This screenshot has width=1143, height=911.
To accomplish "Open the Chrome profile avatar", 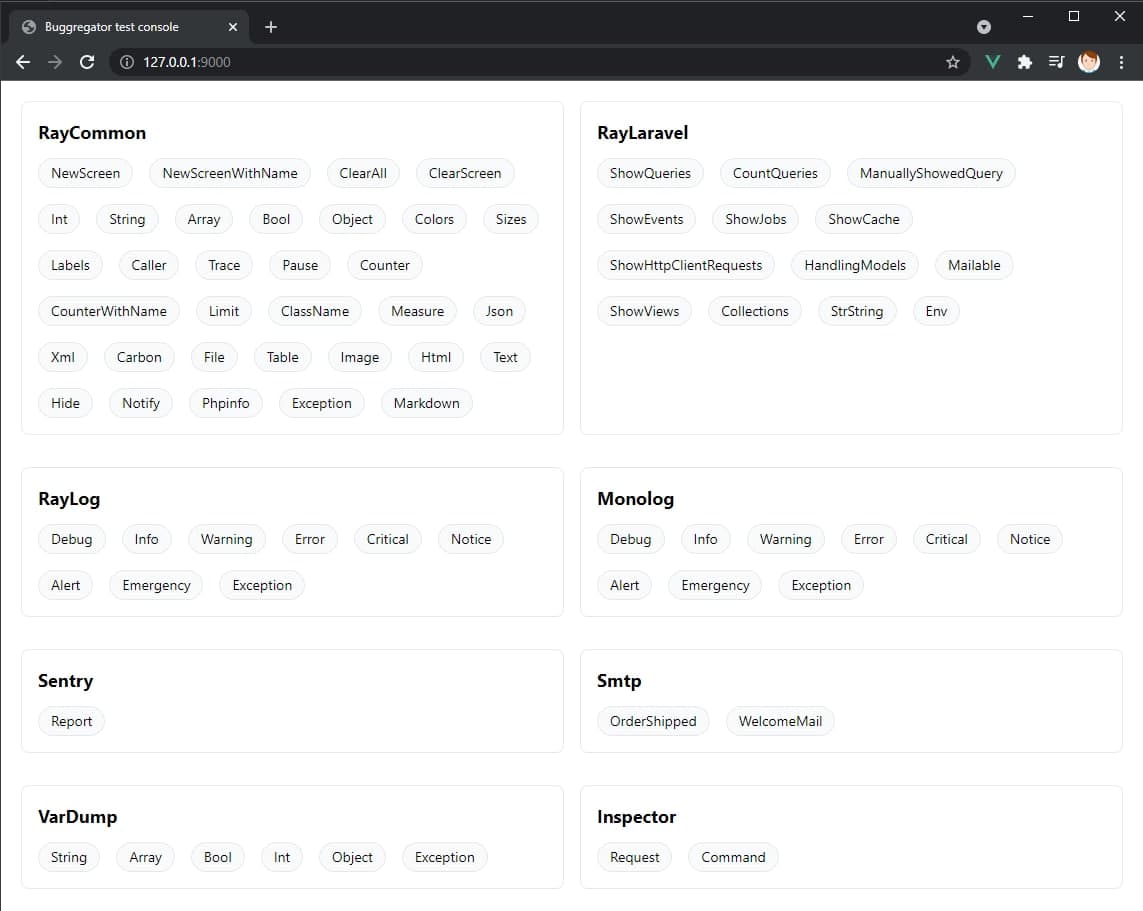I will pos(1088,62).
